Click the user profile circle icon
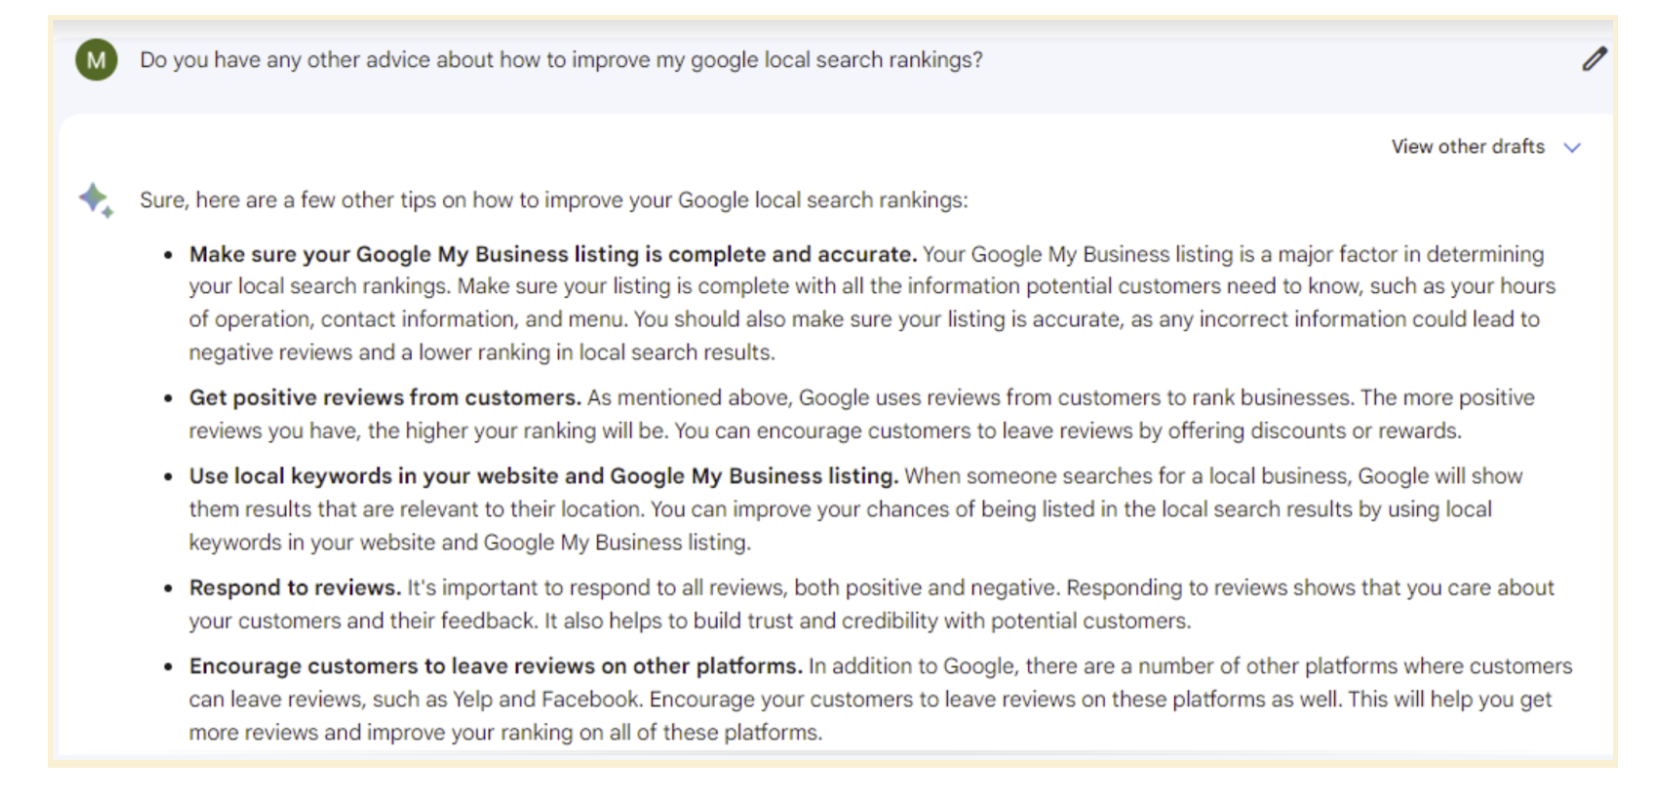Viewport: 1665px width, 796px height. (95, 59)
